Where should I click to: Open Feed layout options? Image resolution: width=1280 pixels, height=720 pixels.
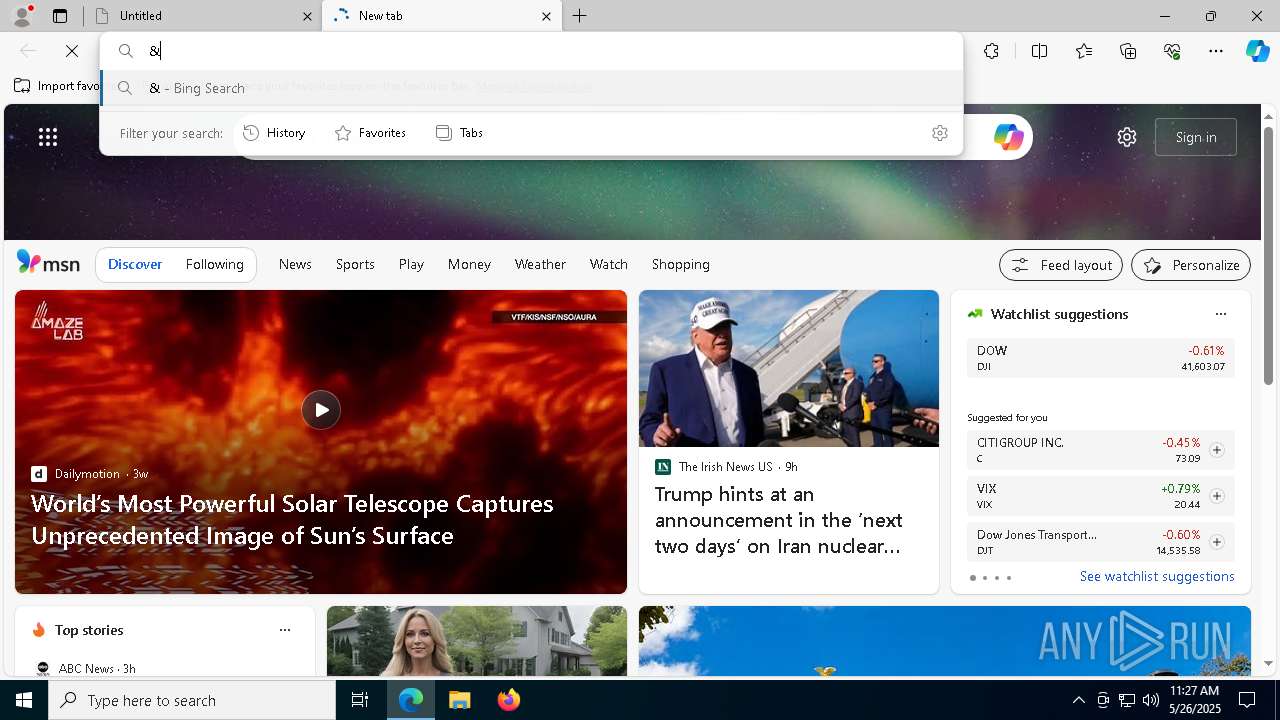click(1061, 265)
